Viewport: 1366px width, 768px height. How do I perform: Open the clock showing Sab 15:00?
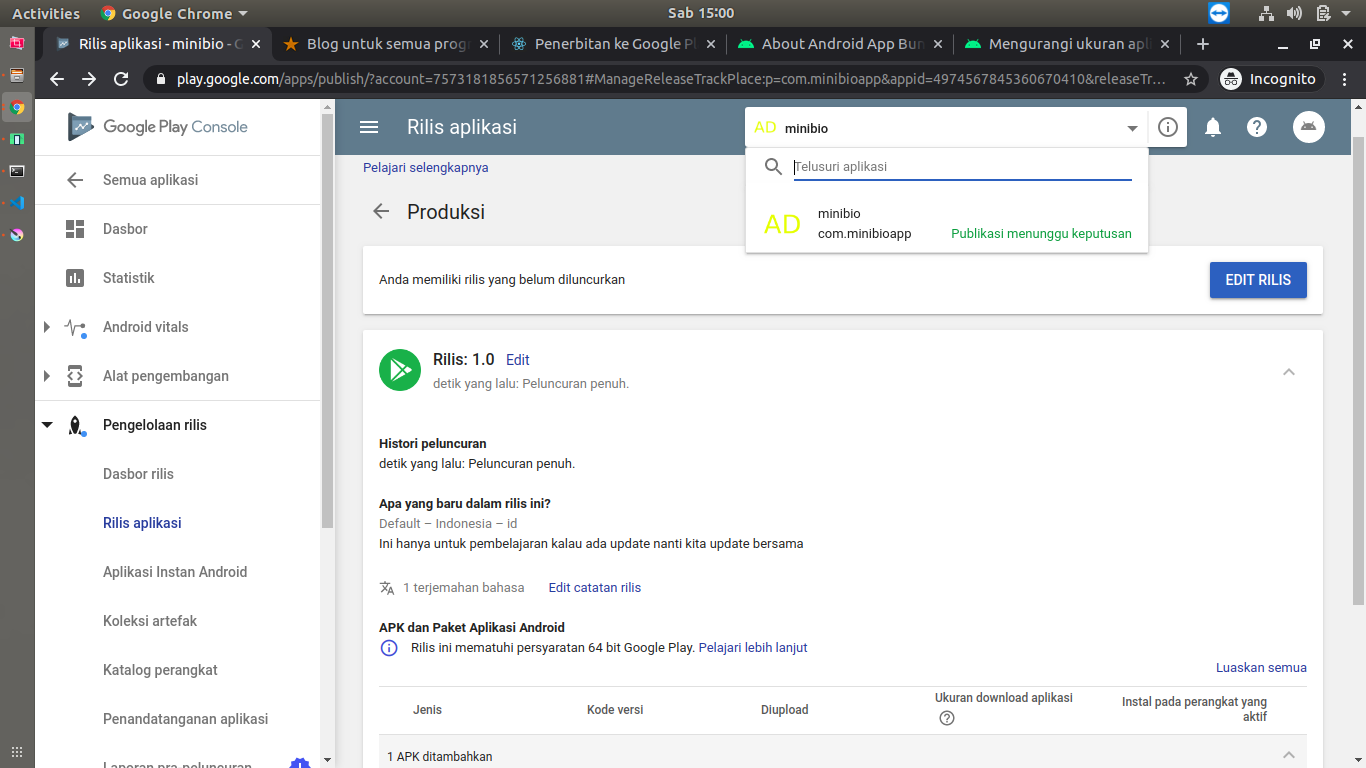[x=701, y=13]
